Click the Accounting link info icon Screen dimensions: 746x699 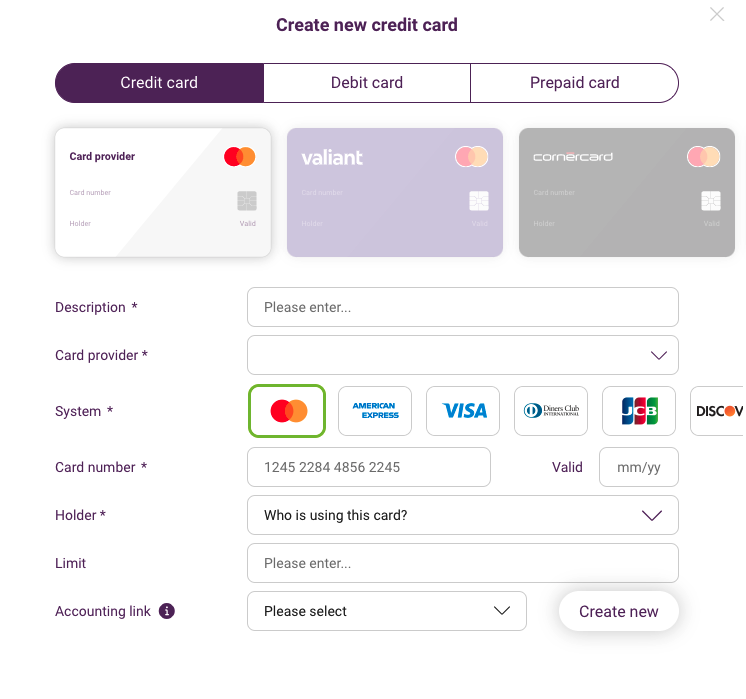(167, 610)
